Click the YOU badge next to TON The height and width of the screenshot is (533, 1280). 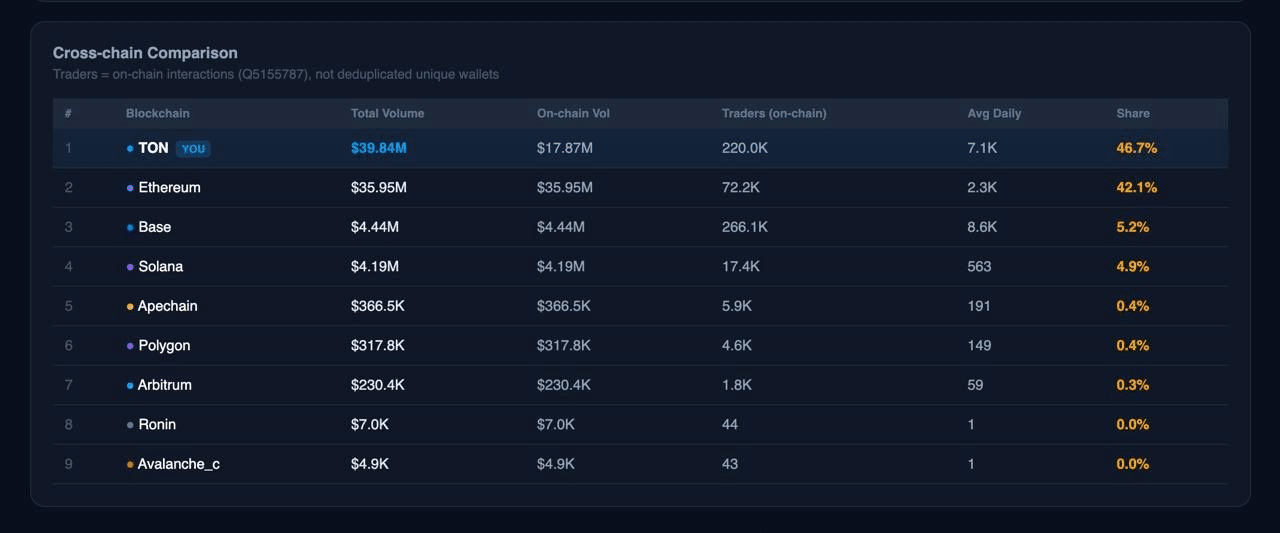[x=193, y=149]
